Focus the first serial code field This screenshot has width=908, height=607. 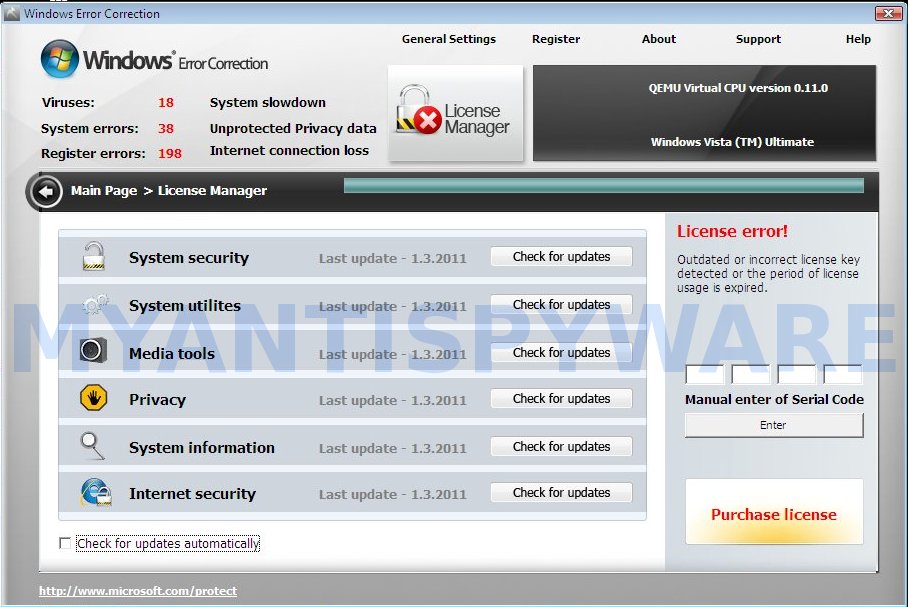tap(704, 374)
